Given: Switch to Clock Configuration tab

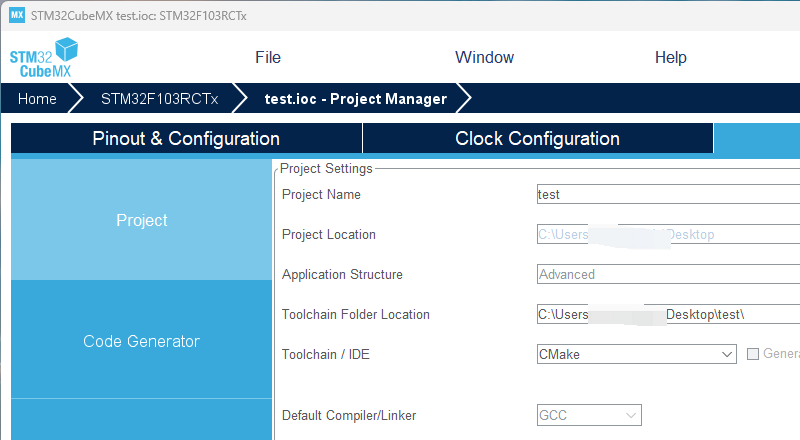Looking at the screenshot, I should click(x=537, y=138).
